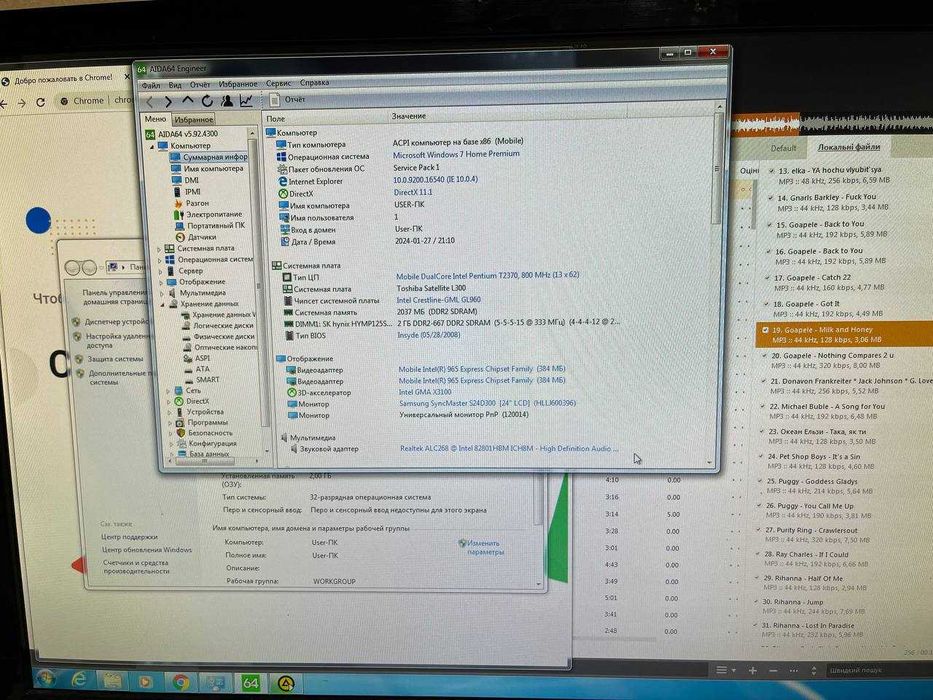Toggle checkmark for track 27 Purity Ring
933x700 pixels.
click(x=759, y=530)
